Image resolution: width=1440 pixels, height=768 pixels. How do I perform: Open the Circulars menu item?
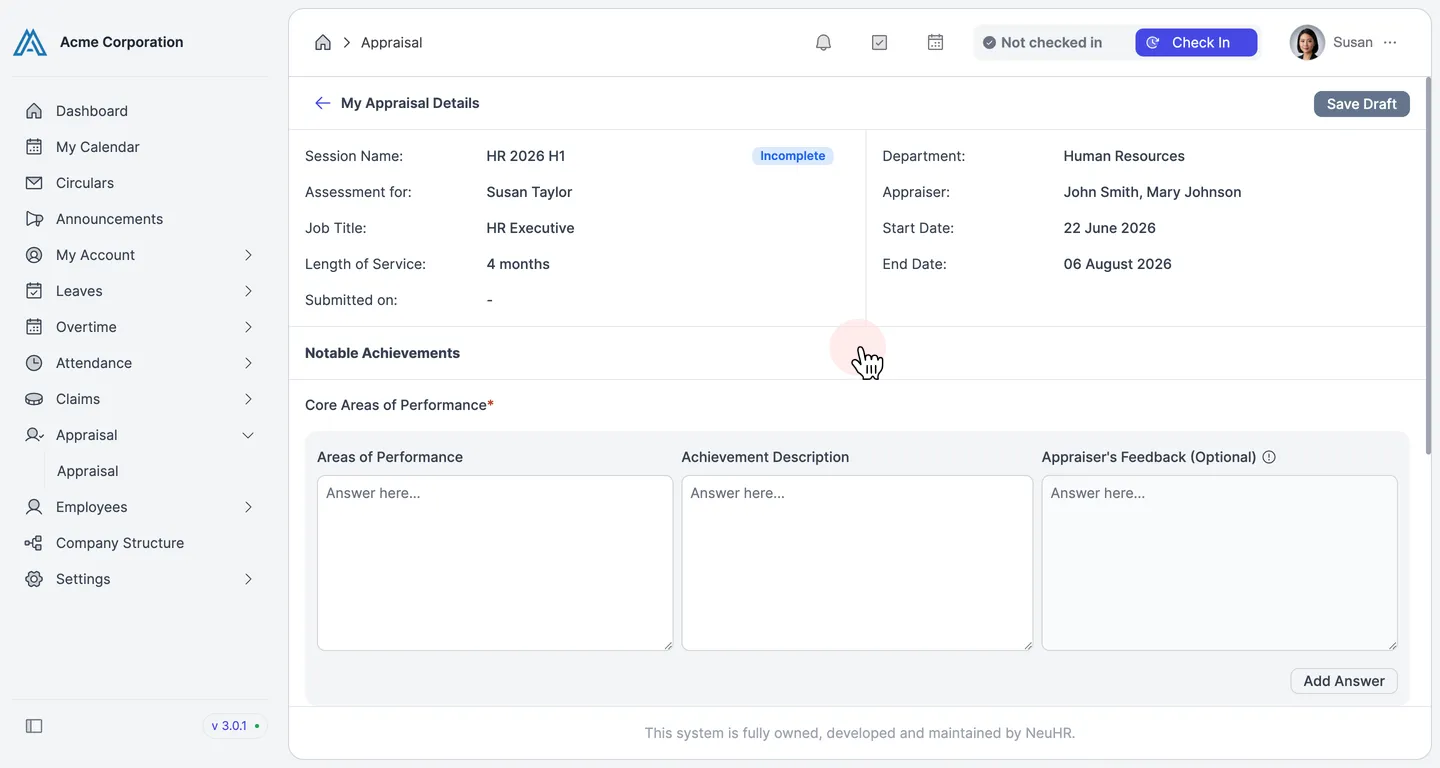coord(140,183)
